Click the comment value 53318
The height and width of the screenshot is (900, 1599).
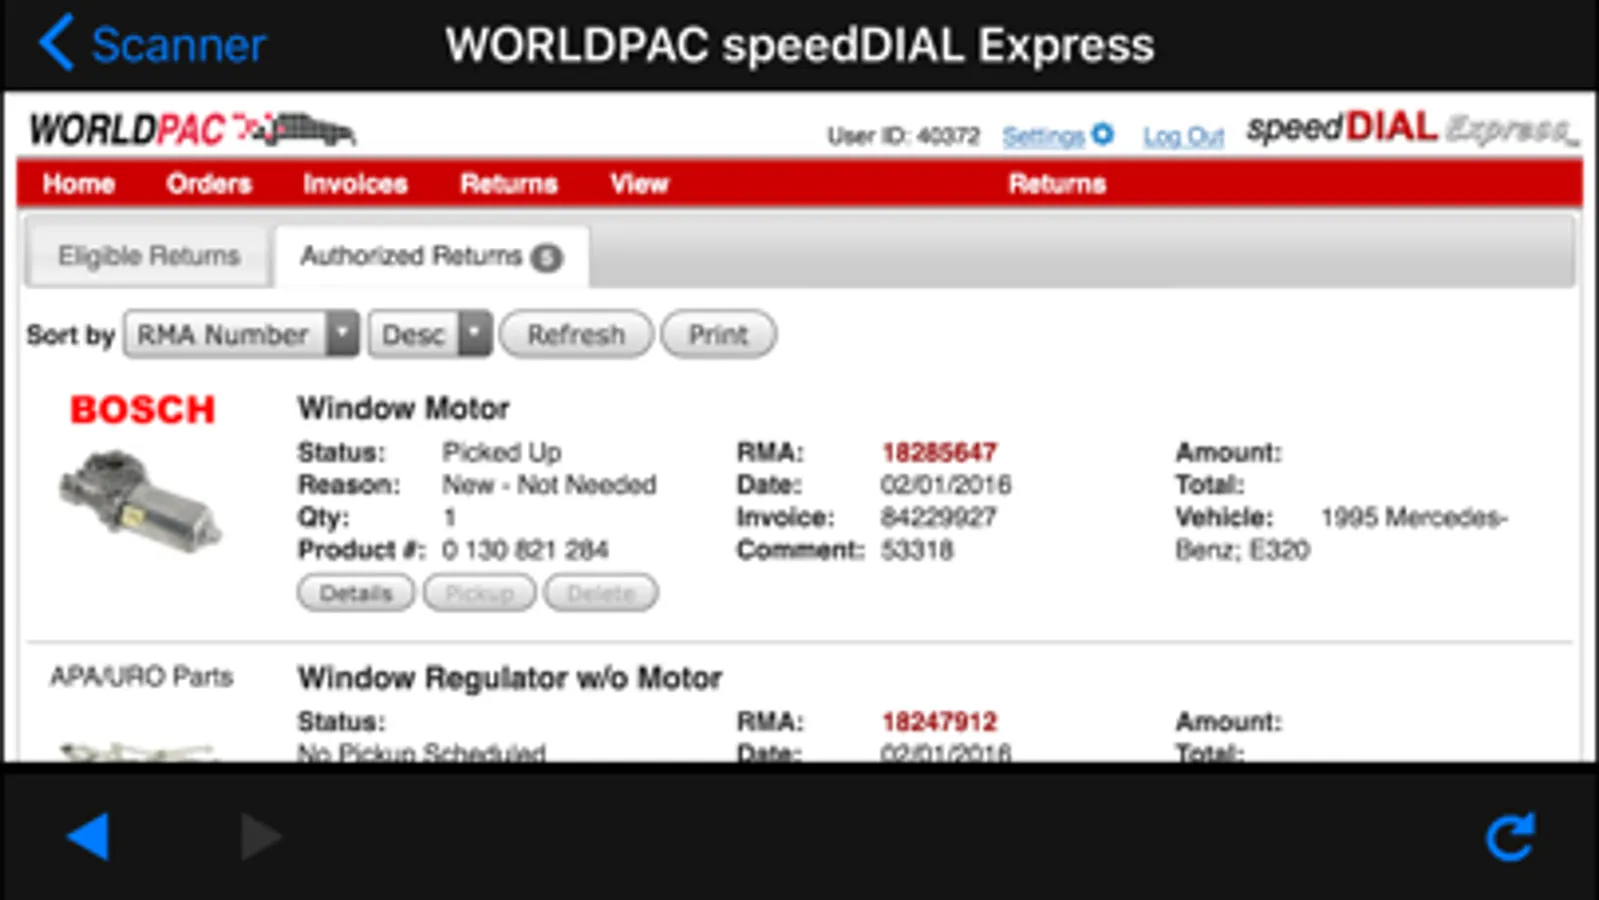click(917, 549)
